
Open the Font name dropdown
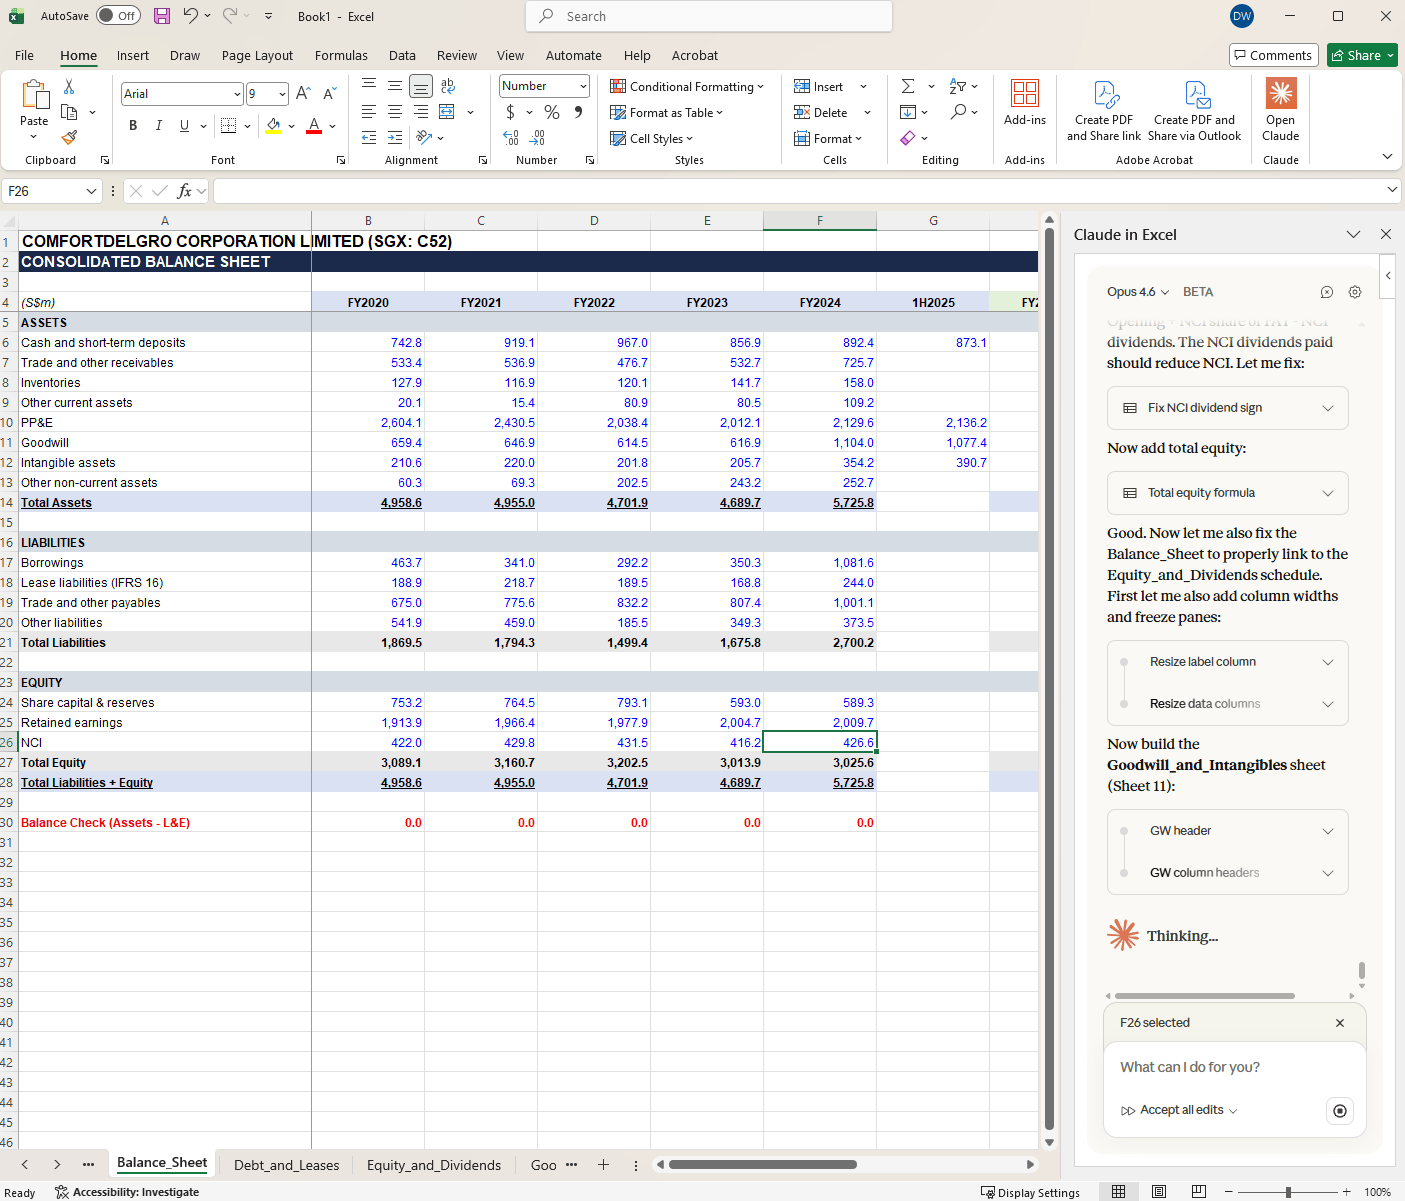pos(237,94)
